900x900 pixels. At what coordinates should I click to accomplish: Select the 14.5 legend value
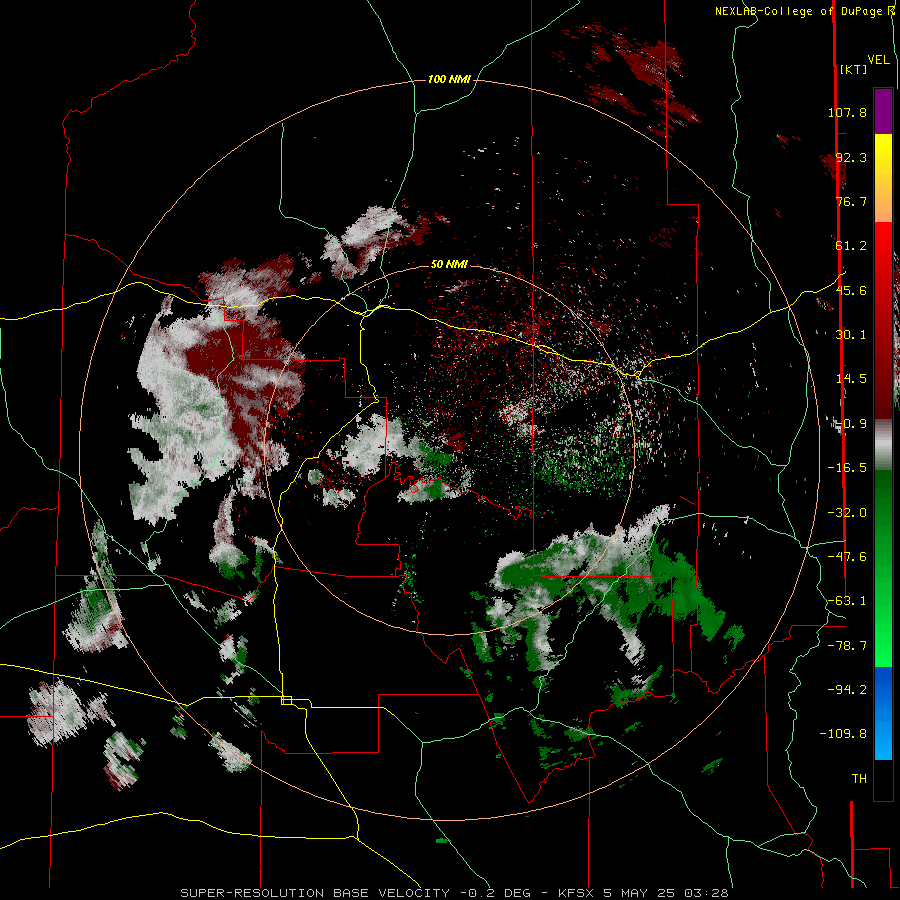point(851,379)
